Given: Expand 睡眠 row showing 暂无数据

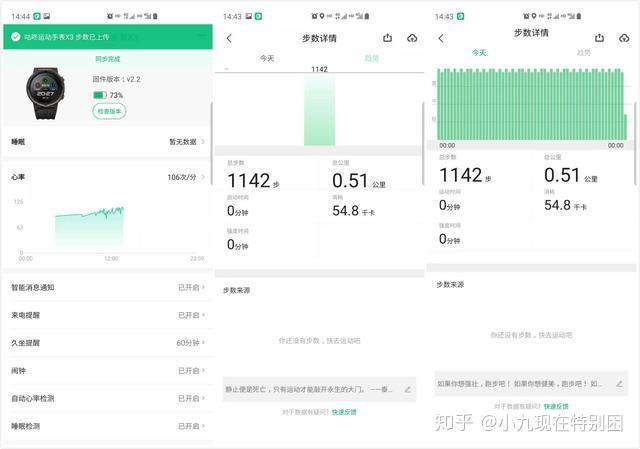Looking at the screenshot, I should click(108, 142).
